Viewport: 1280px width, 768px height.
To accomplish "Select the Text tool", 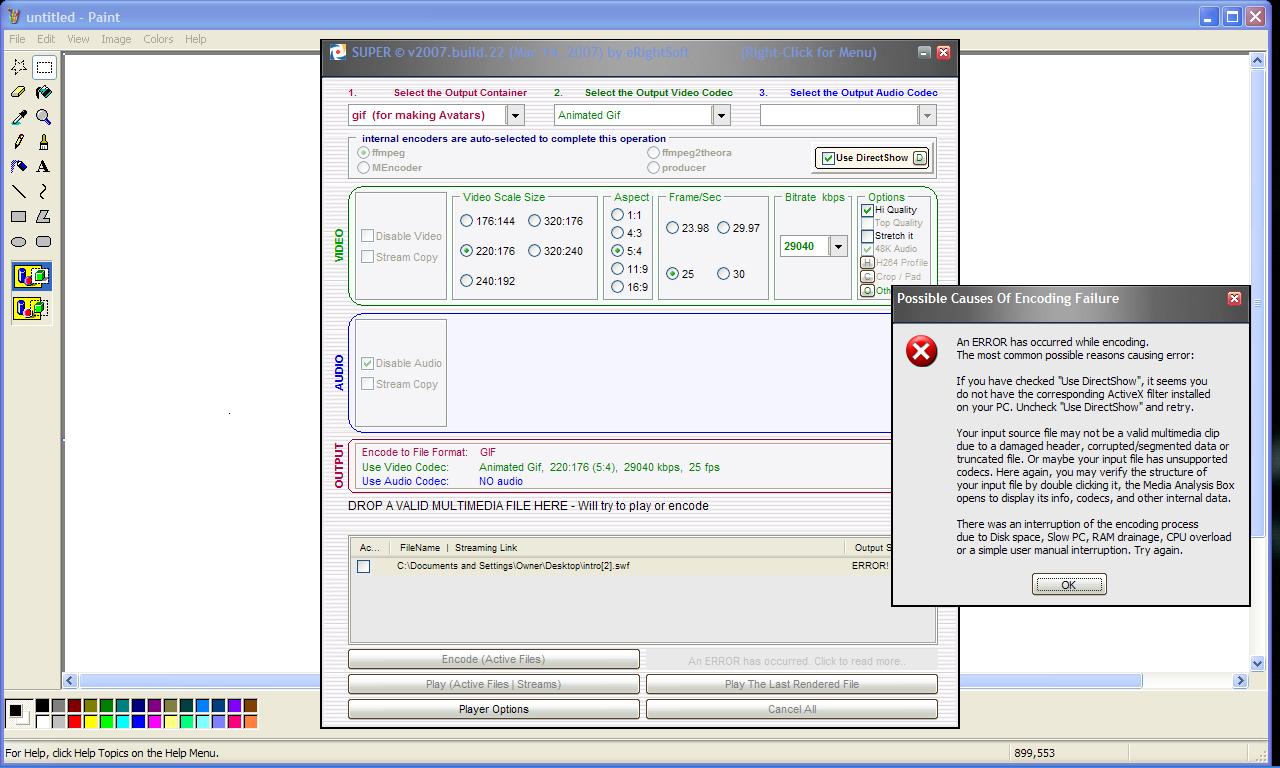I will (43, 167).
